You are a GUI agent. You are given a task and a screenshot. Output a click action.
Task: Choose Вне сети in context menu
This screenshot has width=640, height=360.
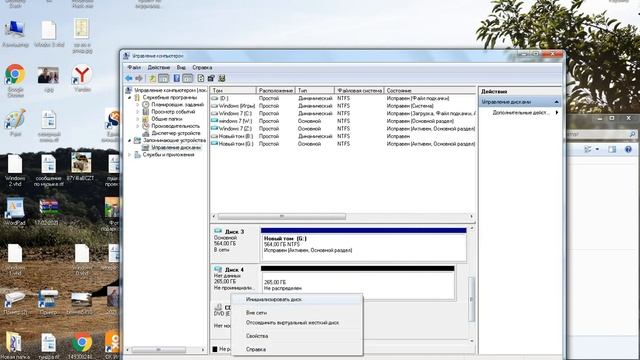[x=297, y=313]
